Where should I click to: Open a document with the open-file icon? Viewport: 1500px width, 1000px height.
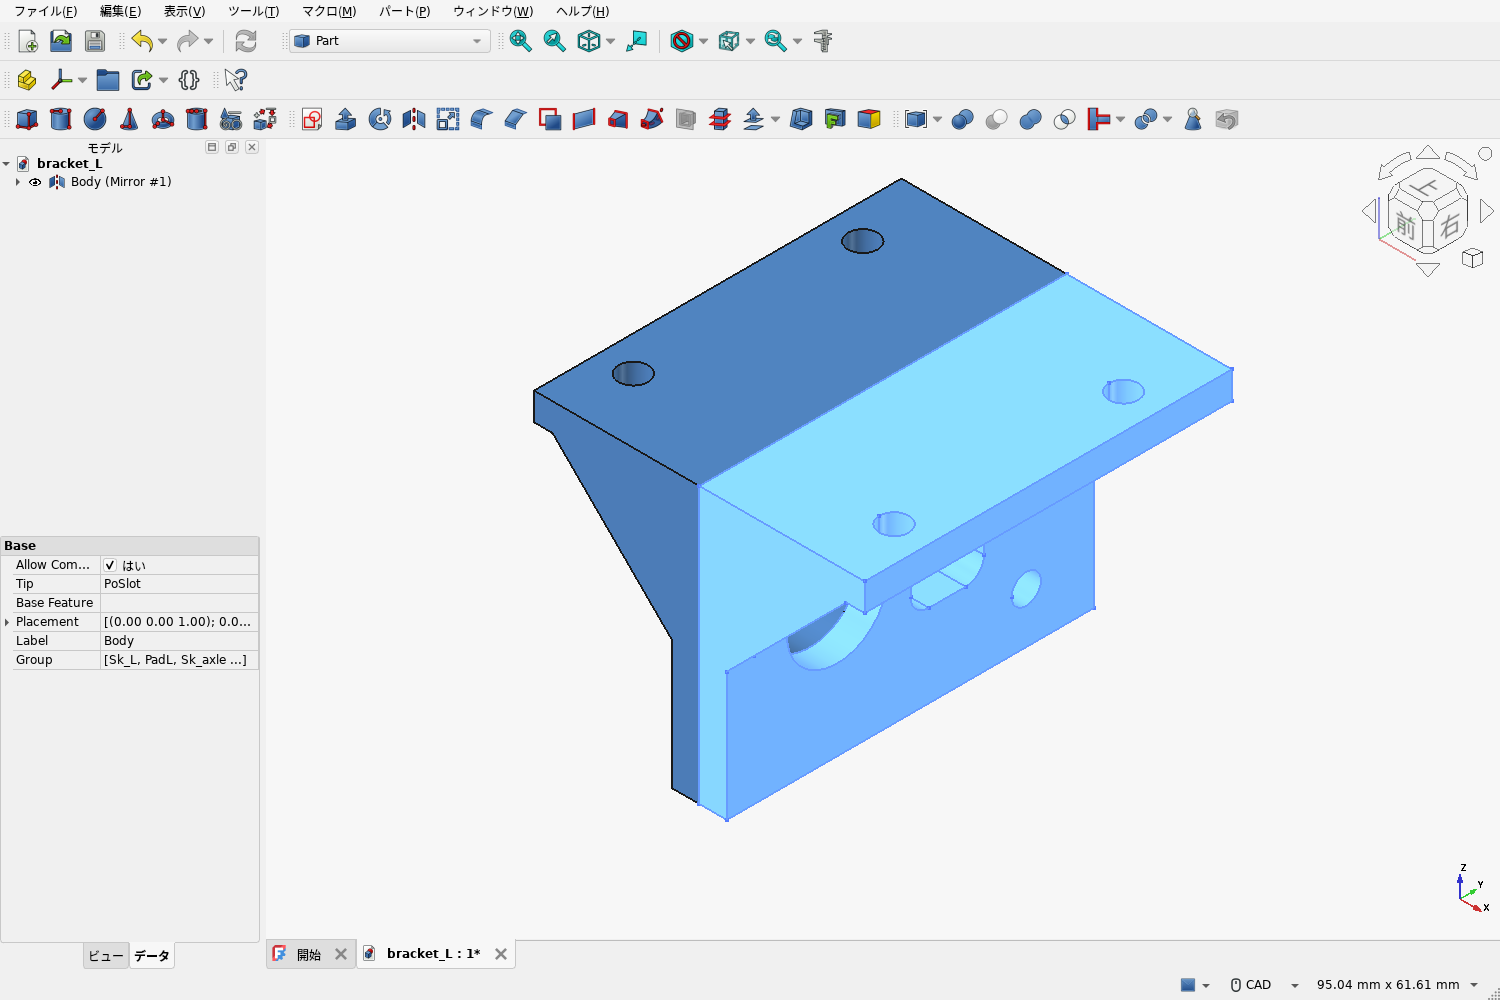click(x=61, y=41)
